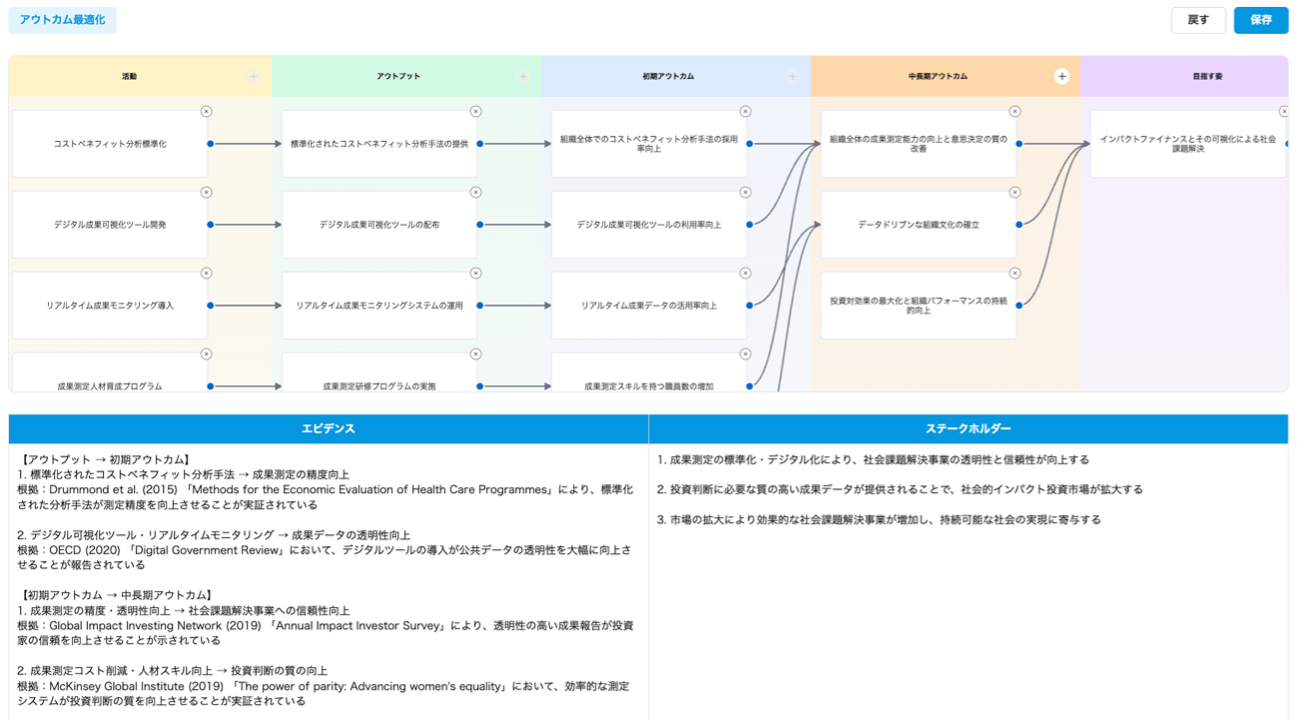Add a card via the 中長期アウトカム column plus icon

[x=1062, y=76]
